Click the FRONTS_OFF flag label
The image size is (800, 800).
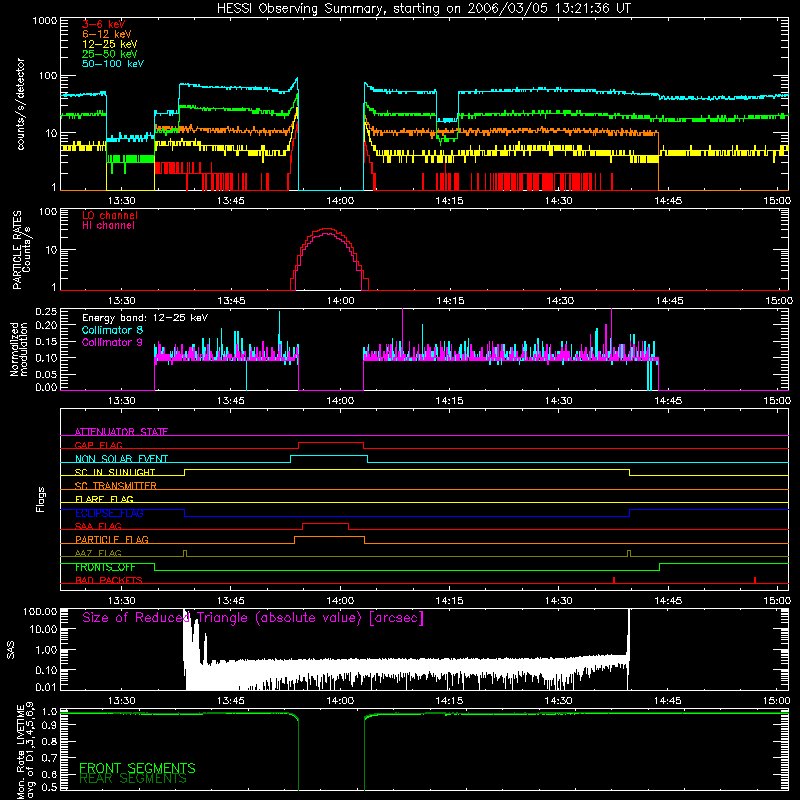[105, 567]
